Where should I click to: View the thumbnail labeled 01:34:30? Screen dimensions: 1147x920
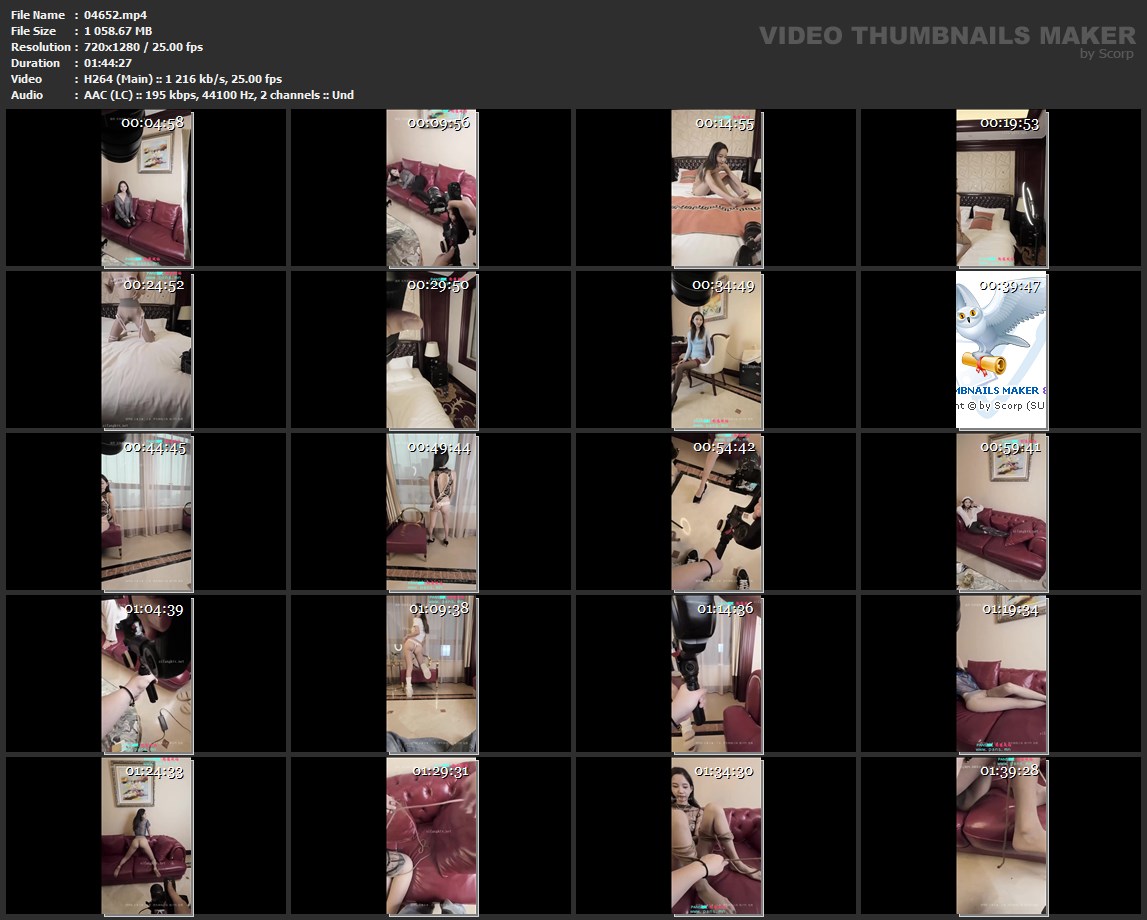click(716, 837)
